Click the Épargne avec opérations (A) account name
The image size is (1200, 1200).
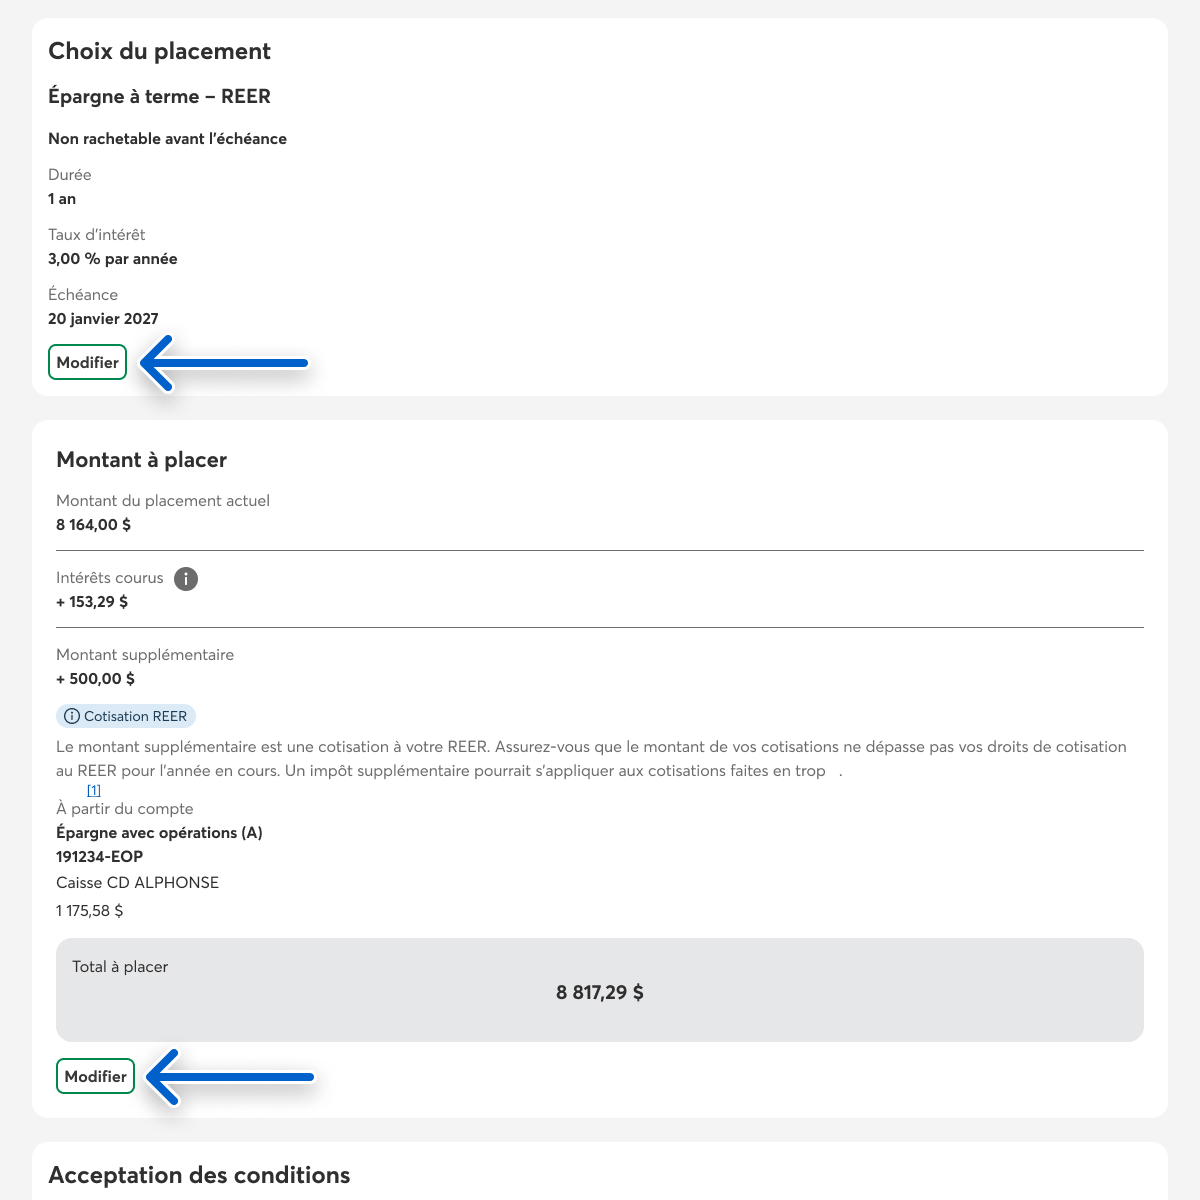tap(160, 833)
